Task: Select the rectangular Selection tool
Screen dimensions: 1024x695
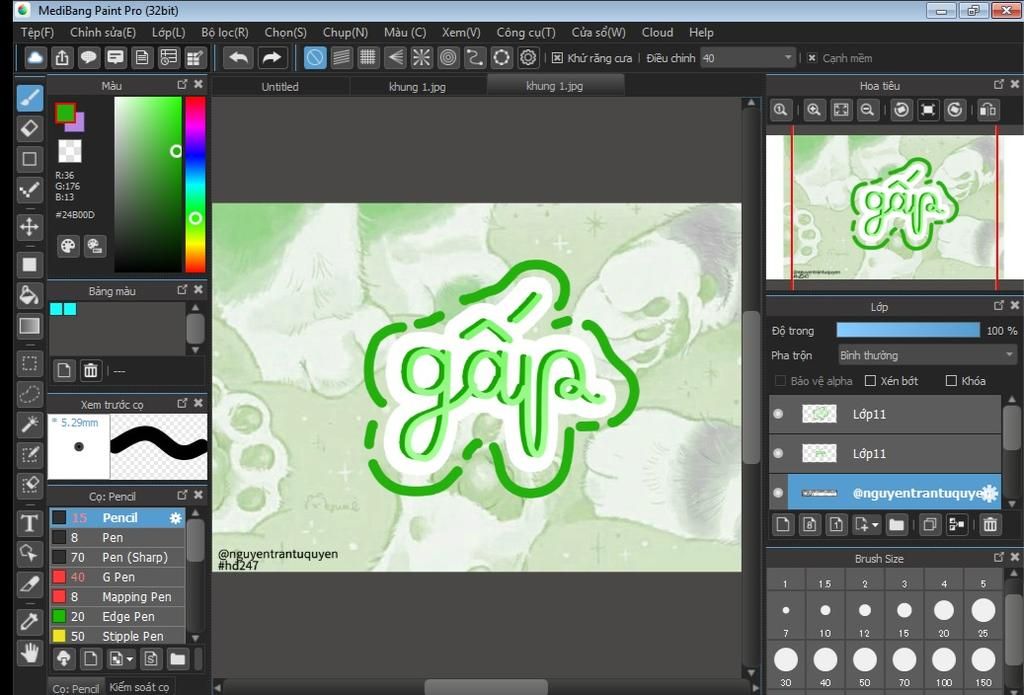Action: tap(29, 363)
